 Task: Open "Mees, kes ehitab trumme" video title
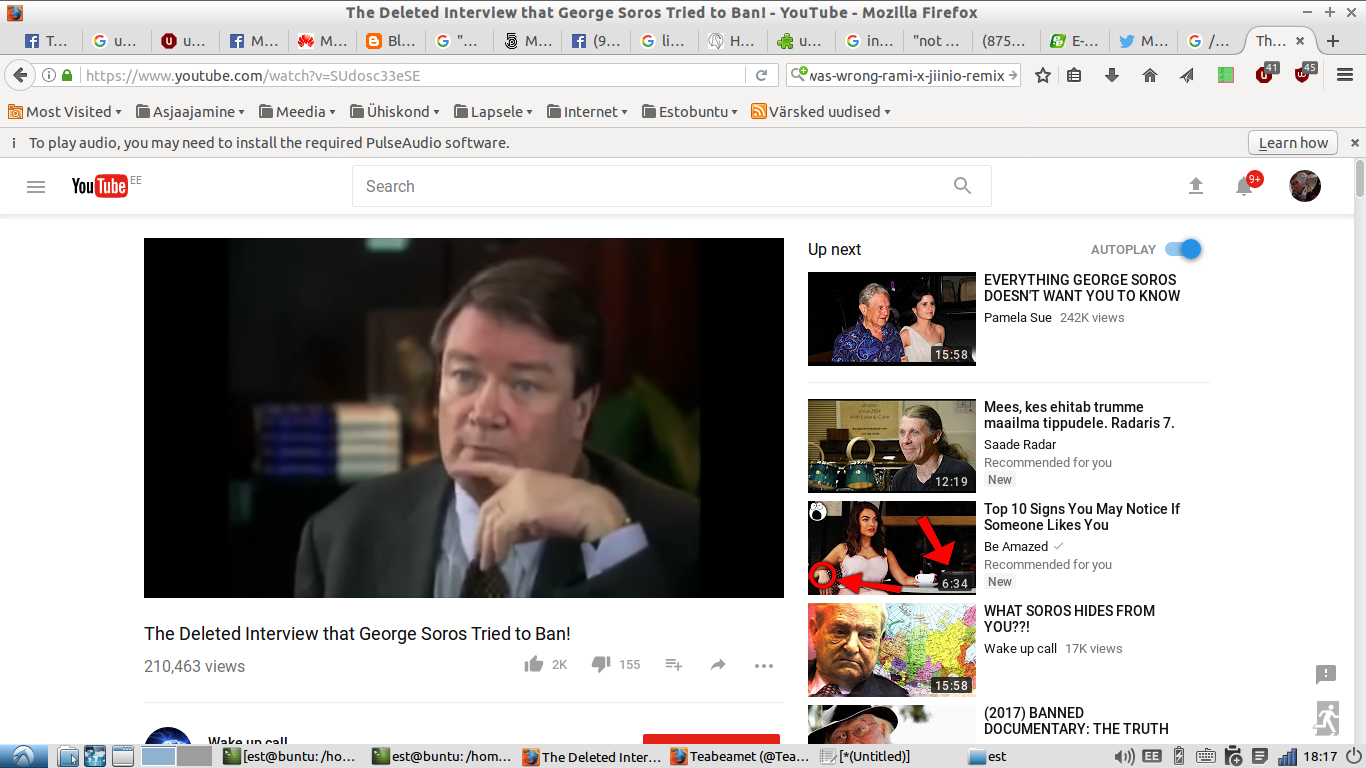click(1079, 415)
